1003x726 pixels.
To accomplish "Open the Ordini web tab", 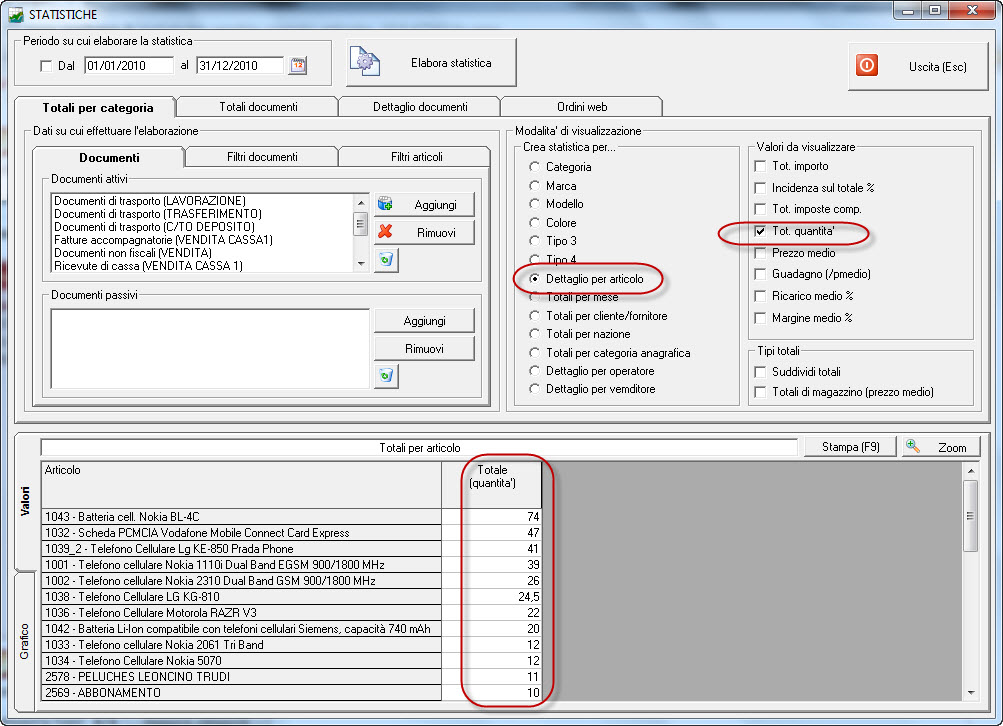I will tap(581, 107).
